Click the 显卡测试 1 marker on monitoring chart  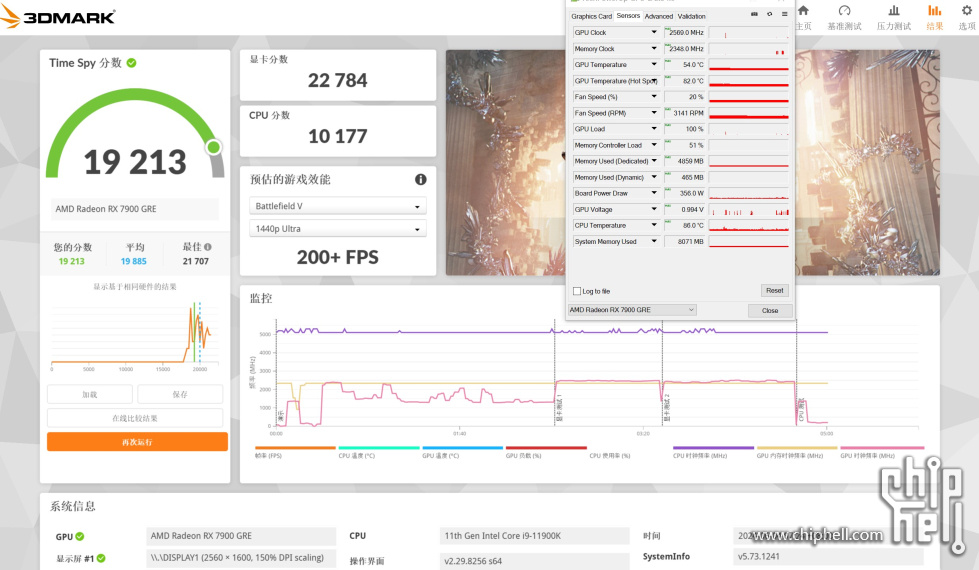coord(559,408)
